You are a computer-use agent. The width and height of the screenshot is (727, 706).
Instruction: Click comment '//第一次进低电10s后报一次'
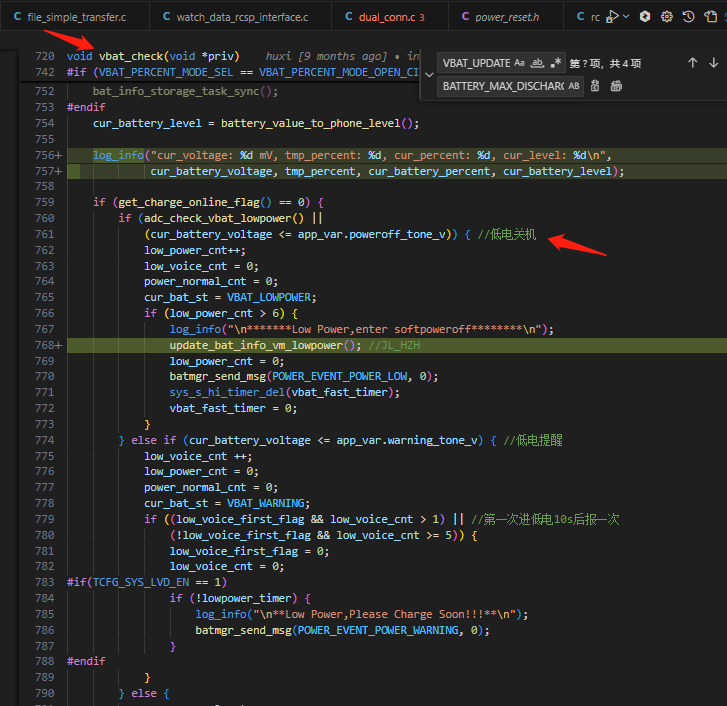545,519
